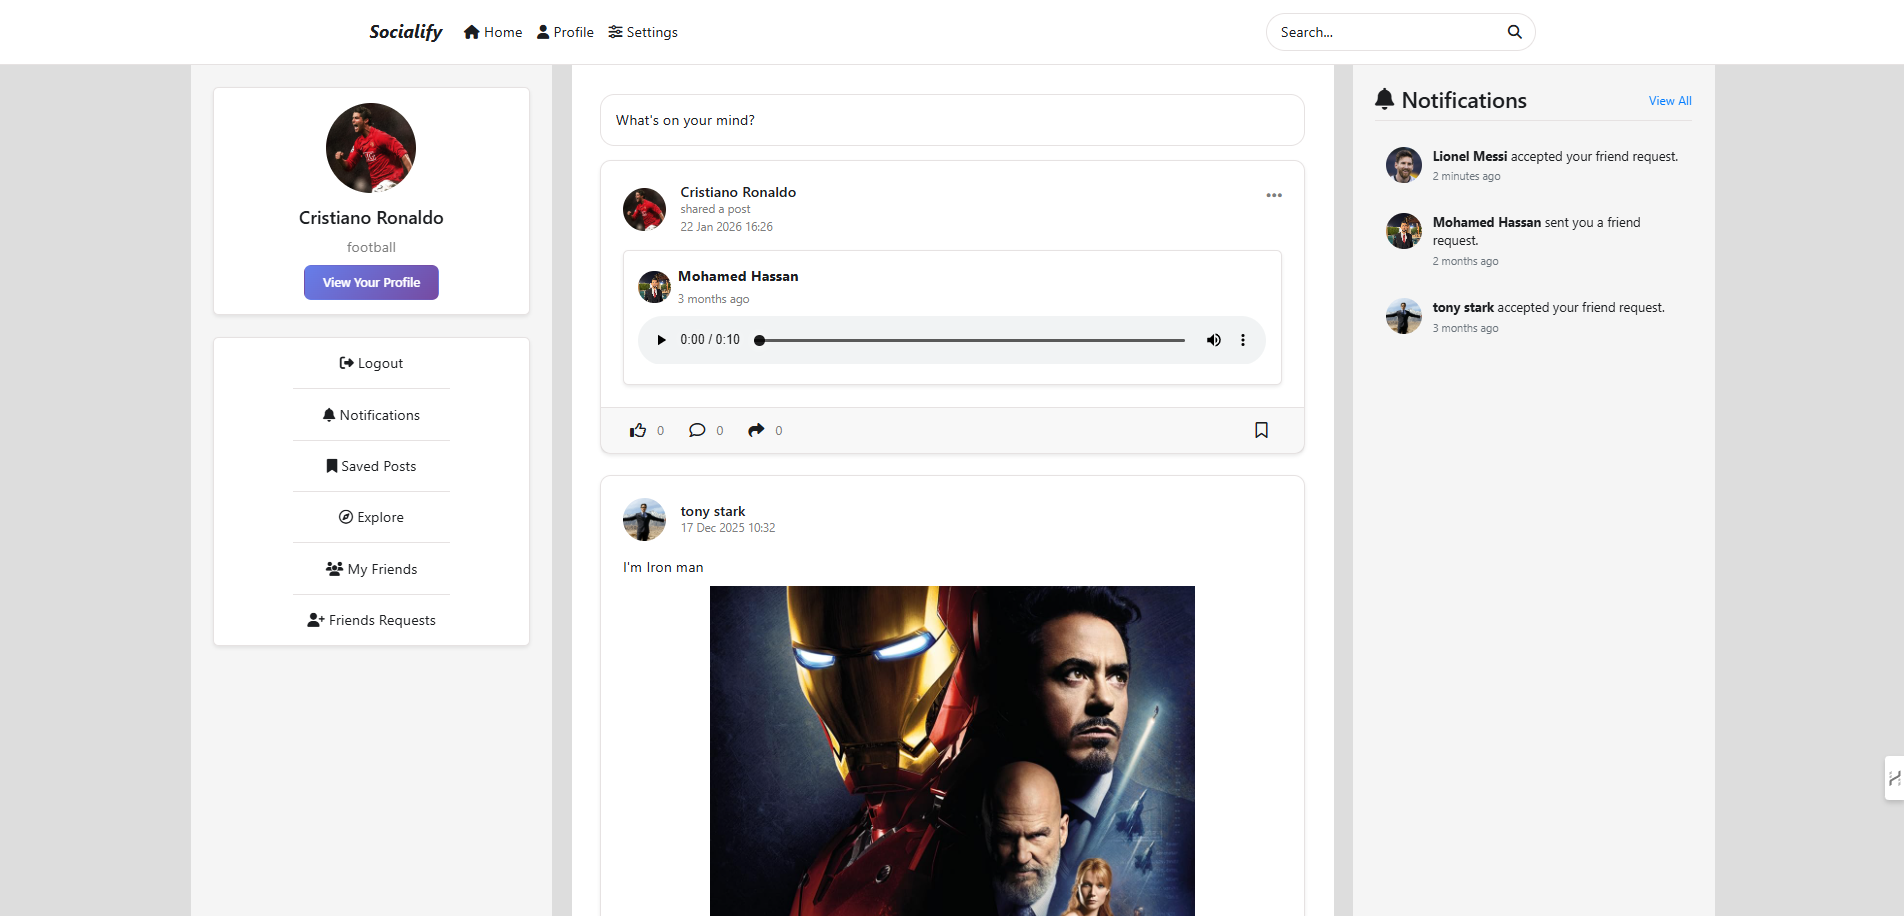Open comments on the shared post
Viewport: 1904px width, 916px height.
pyautogui.click(x=697, y=430)
